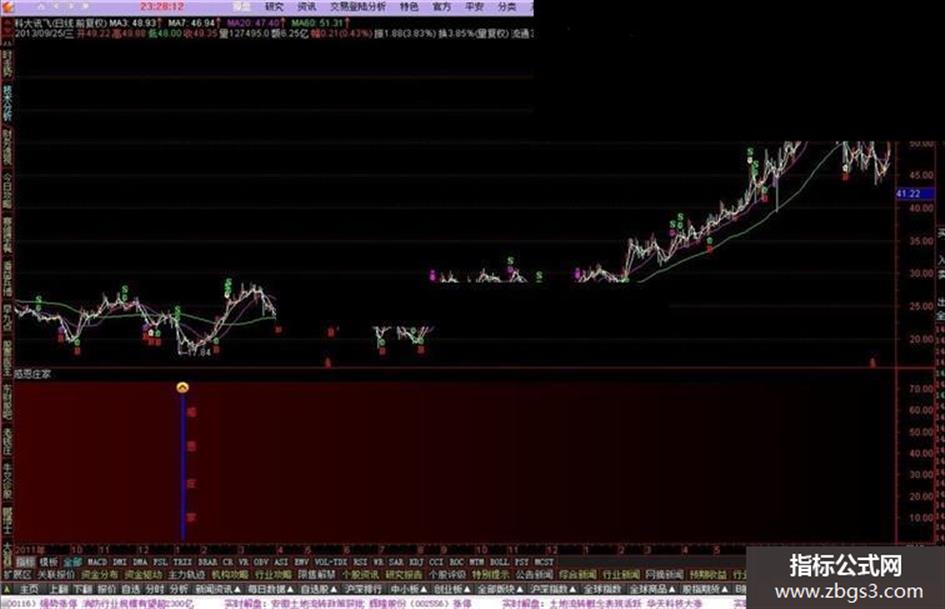Select the CCI indicator tab
This screenshot has height=609, width=945.
(436, 562)
